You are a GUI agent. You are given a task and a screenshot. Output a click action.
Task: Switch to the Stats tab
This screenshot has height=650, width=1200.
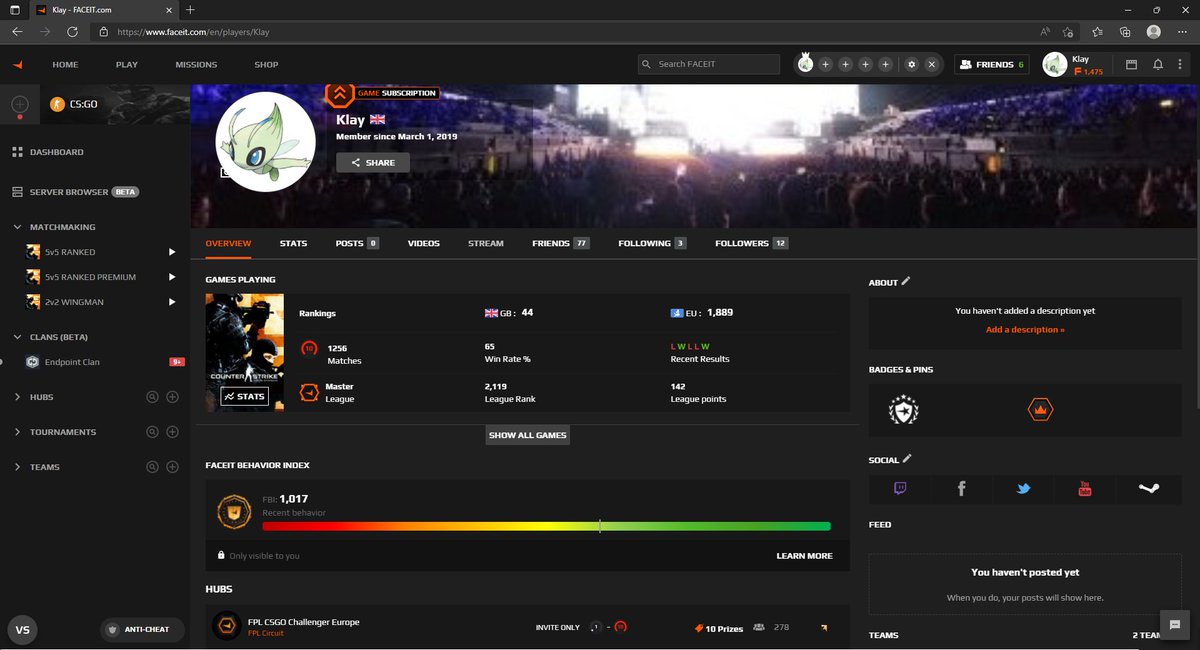pos(293,243)
